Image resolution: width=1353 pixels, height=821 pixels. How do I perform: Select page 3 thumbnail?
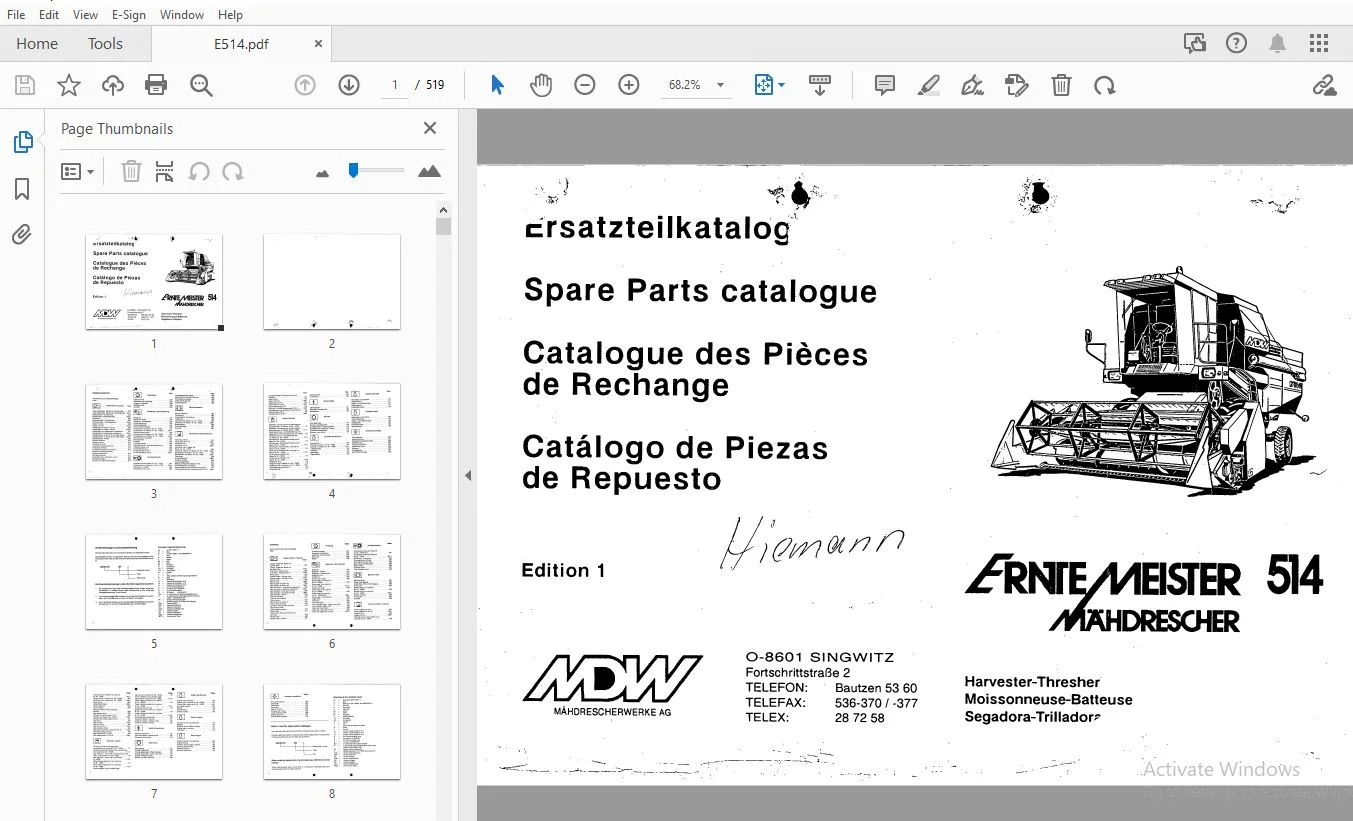pos(154,432)
